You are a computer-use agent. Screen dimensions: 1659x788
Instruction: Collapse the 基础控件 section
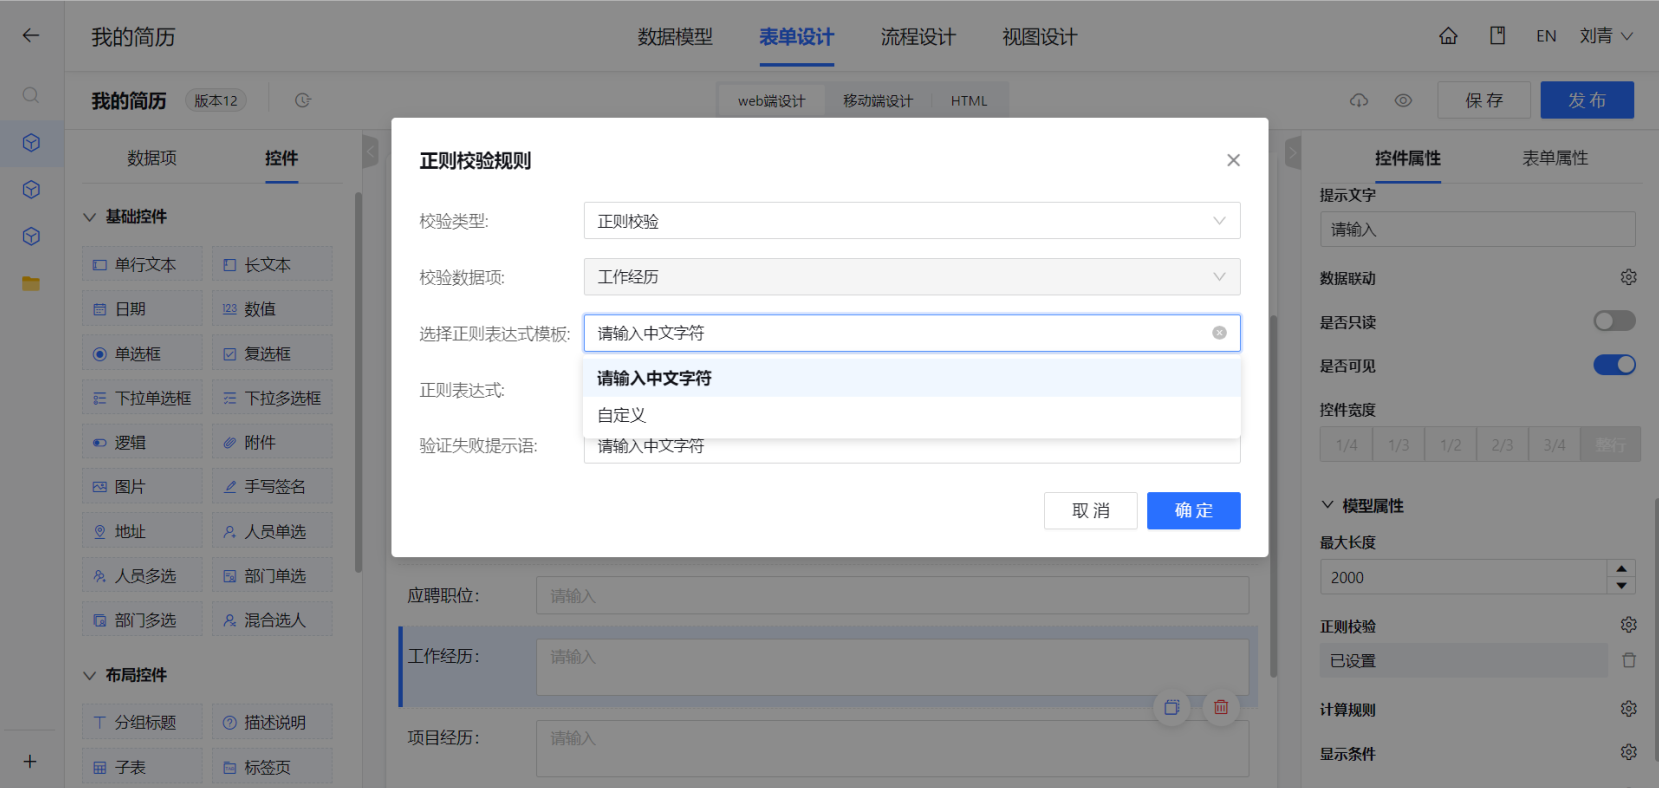click(89, 217)
